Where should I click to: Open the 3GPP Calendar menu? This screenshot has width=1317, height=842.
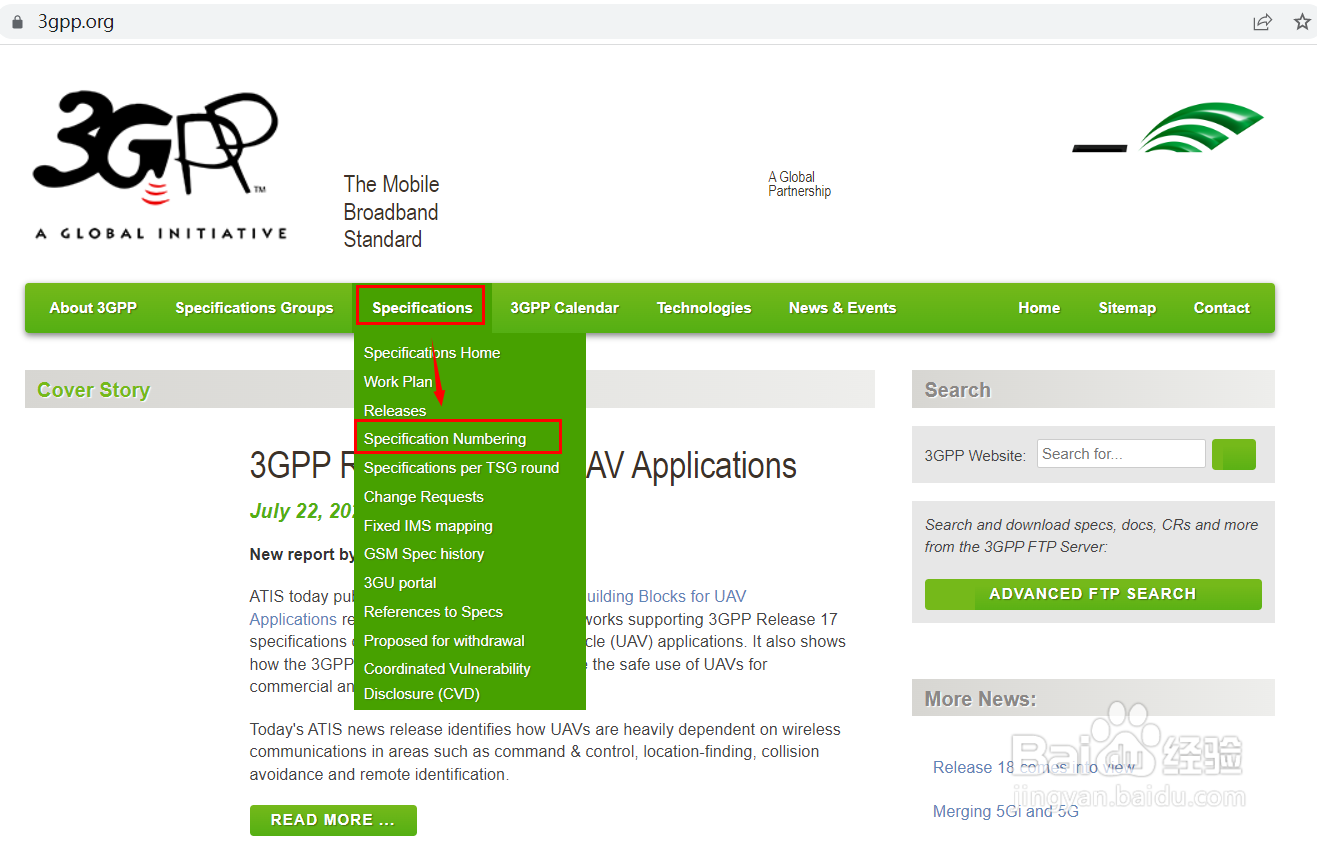point(564,308)
